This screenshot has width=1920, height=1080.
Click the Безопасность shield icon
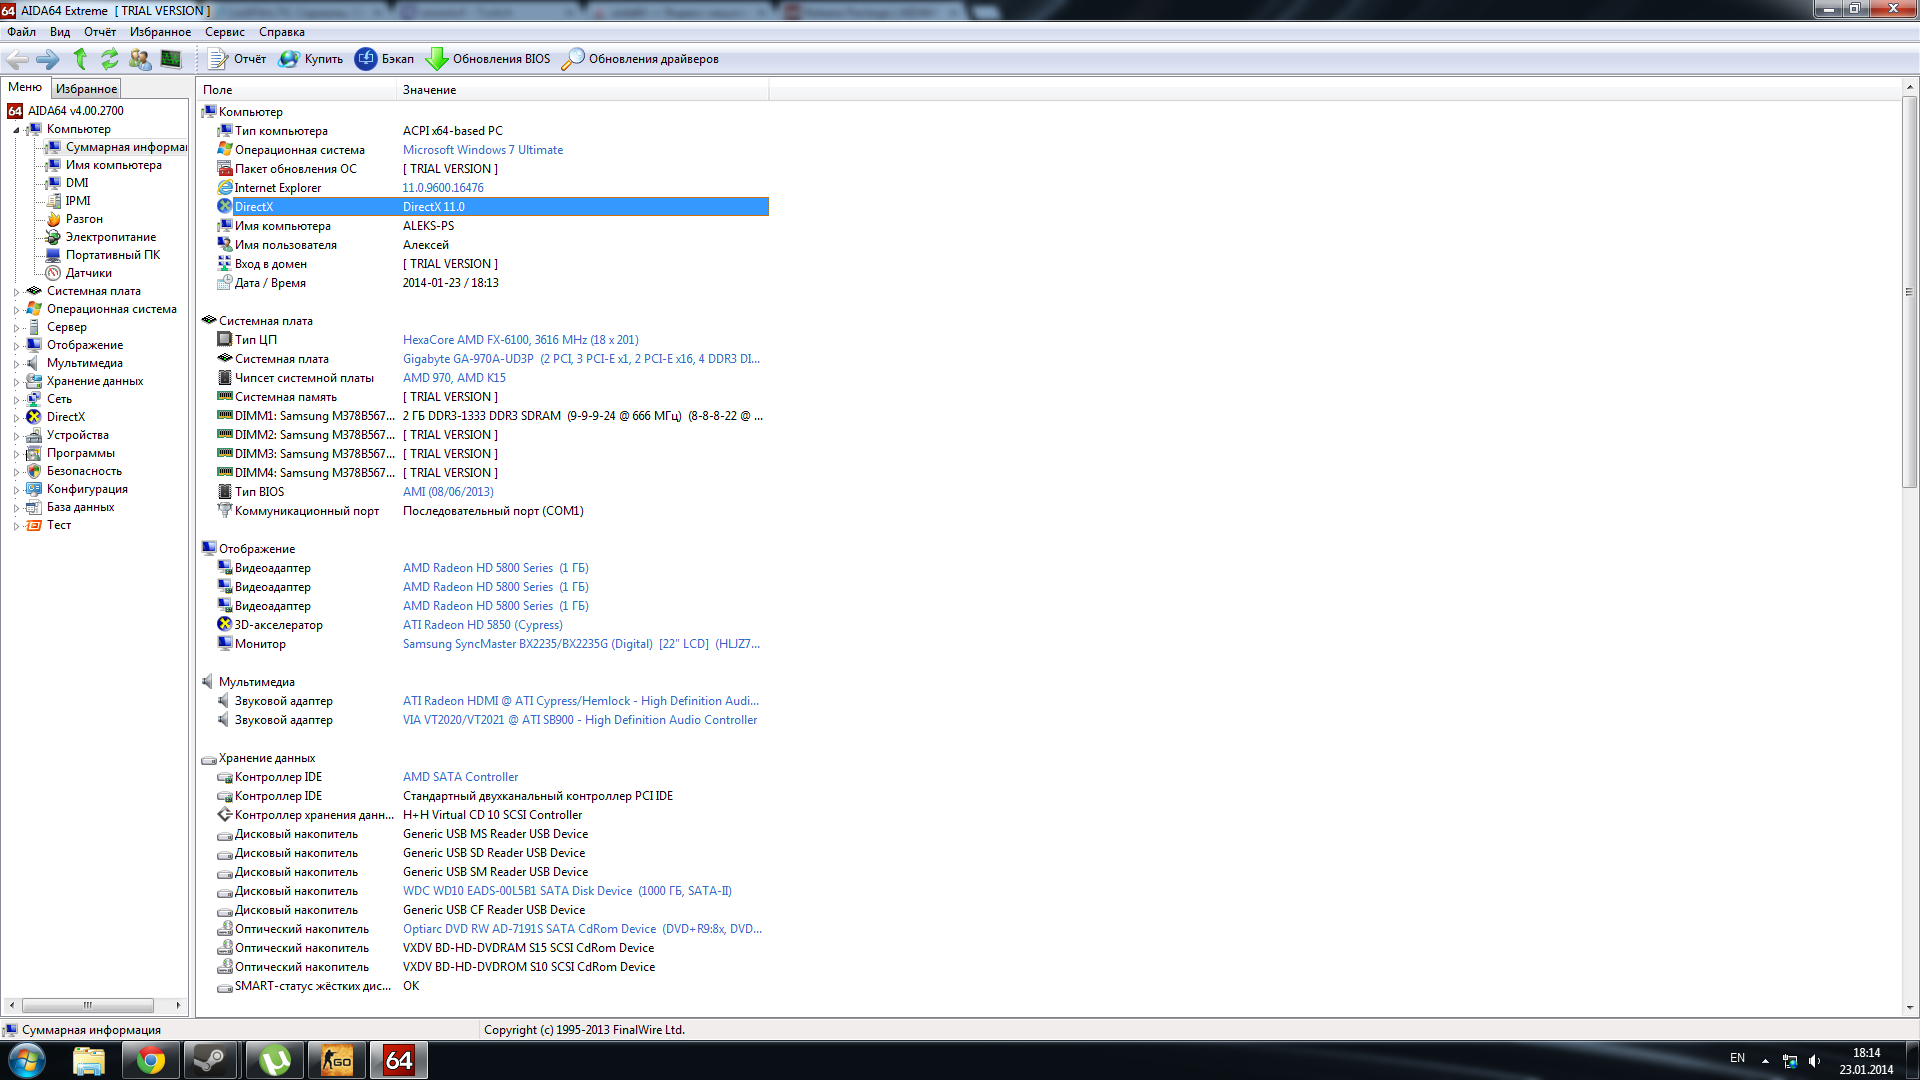pos(34,471)
